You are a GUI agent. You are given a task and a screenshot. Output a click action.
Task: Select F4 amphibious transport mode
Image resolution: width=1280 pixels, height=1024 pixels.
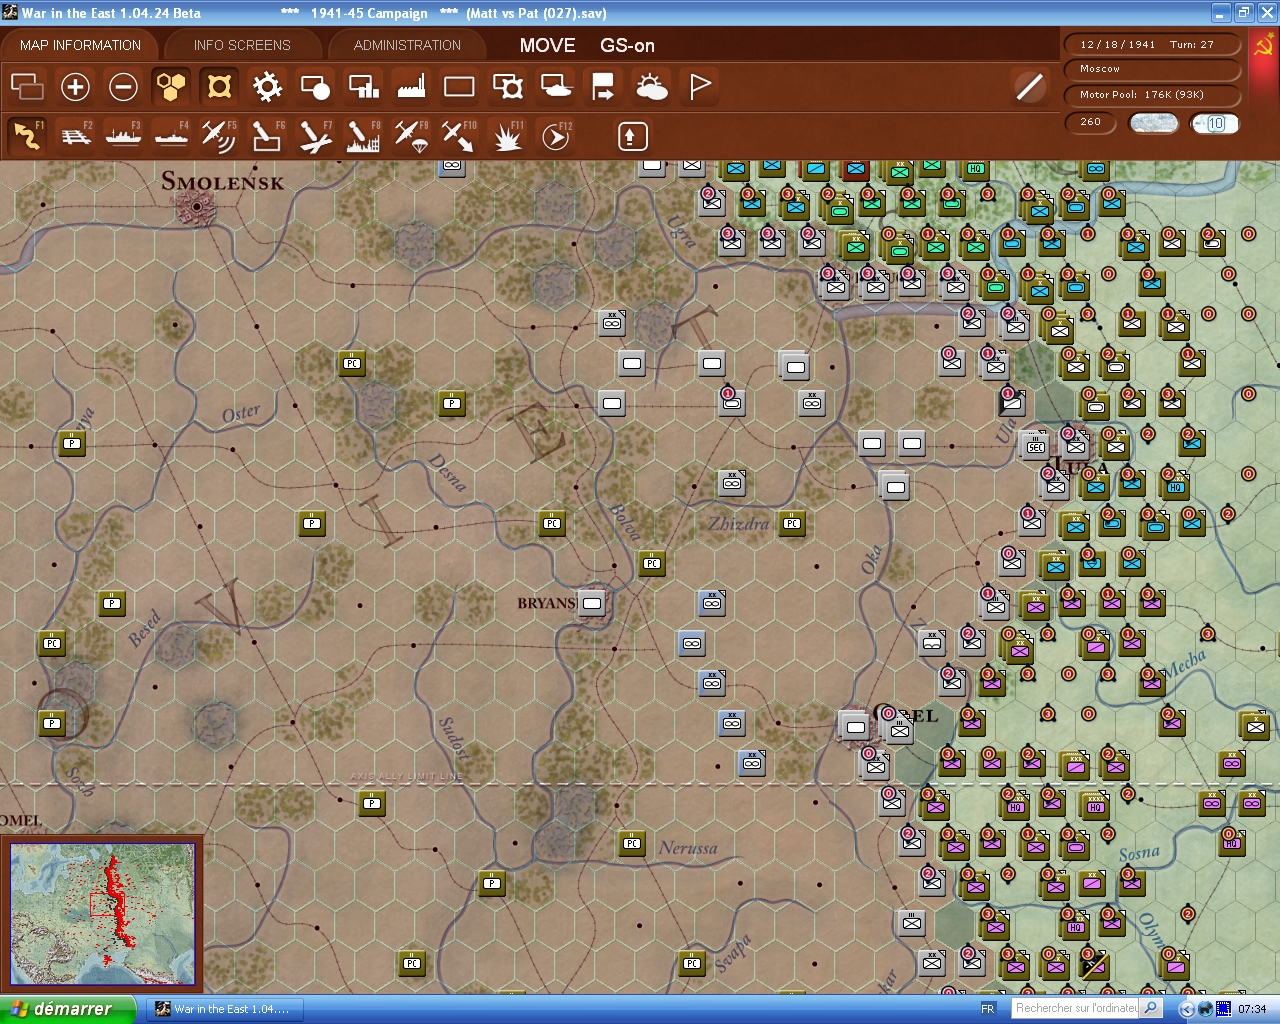point(171,135)
